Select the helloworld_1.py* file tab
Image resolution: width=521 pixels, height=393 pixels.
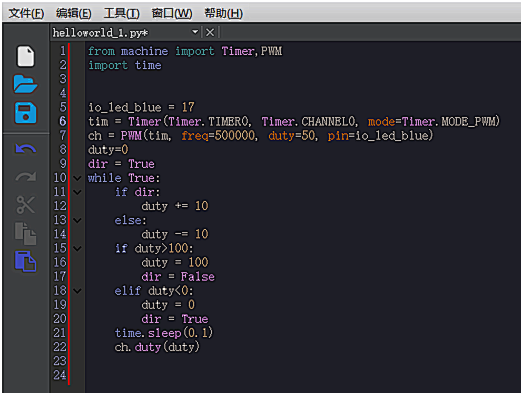point(100,33)
